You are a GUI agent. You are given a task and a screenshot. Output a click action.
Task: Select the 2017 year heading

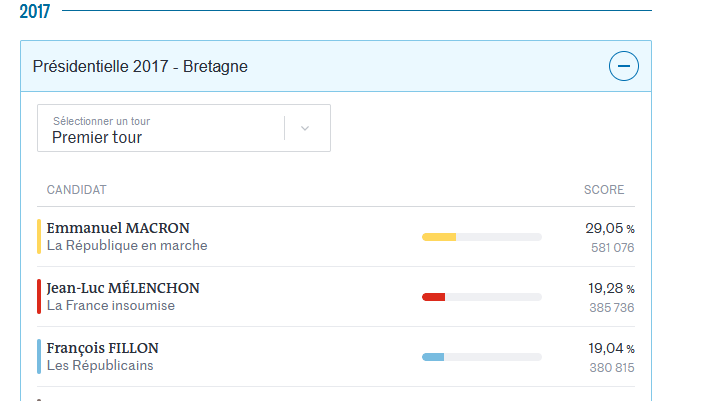35,11
